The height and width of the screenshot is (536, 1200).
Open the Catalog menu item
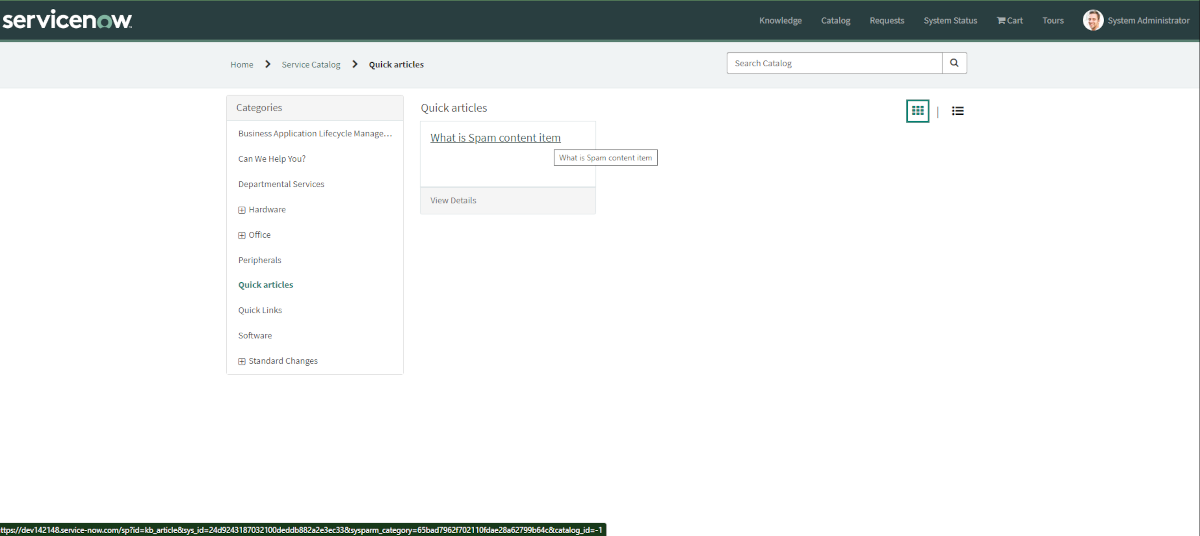(835, 21)
